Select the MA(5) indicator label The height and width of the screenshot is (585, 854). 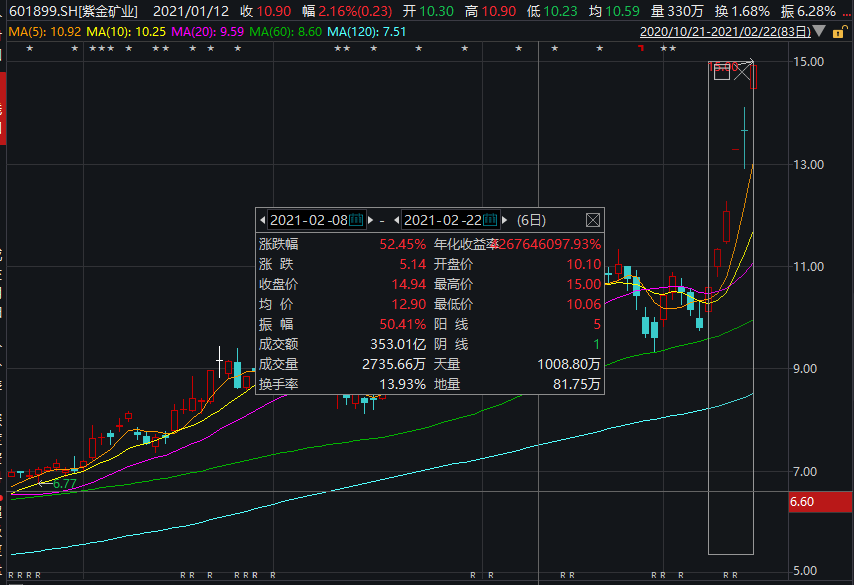coord(45,32)
